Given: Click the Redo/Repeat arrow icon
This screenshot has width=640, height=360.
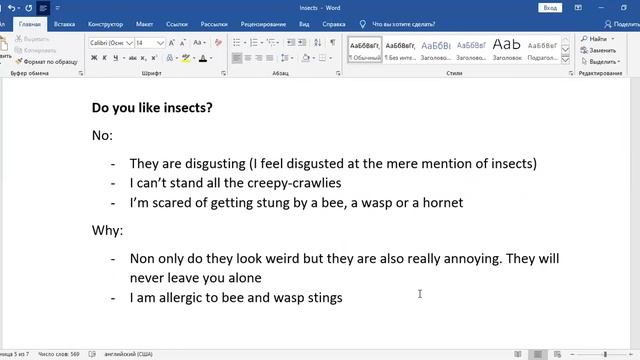Looking at the screenshot, I should (29, 8).
